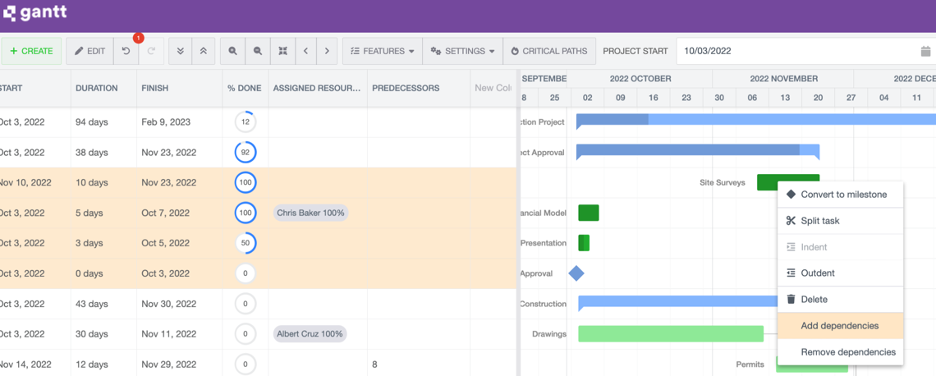Click the zoom out magnifier icon
The image size is (936, 376).
(x=258, y=51)
